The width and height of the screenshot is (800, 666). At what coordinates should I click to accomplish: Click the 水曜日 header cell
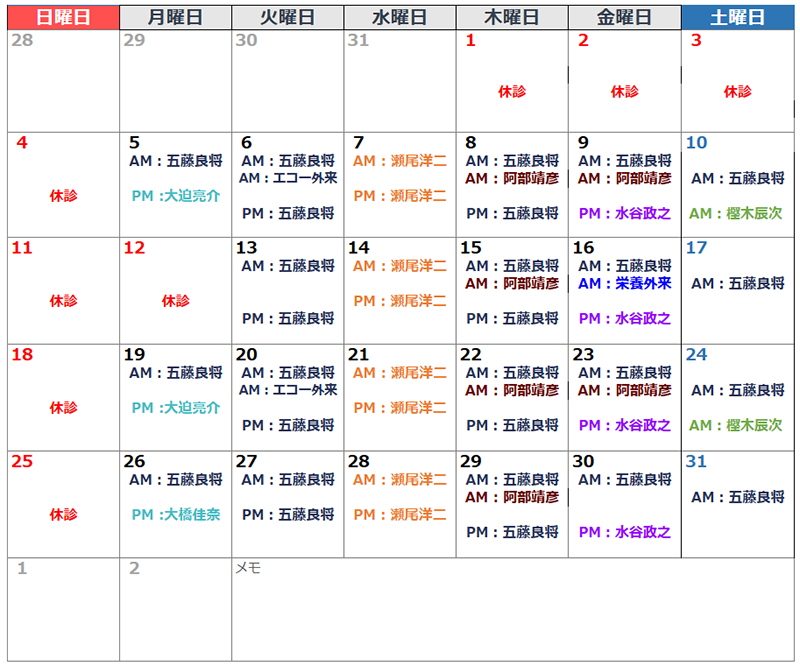[x=399, y=17]
